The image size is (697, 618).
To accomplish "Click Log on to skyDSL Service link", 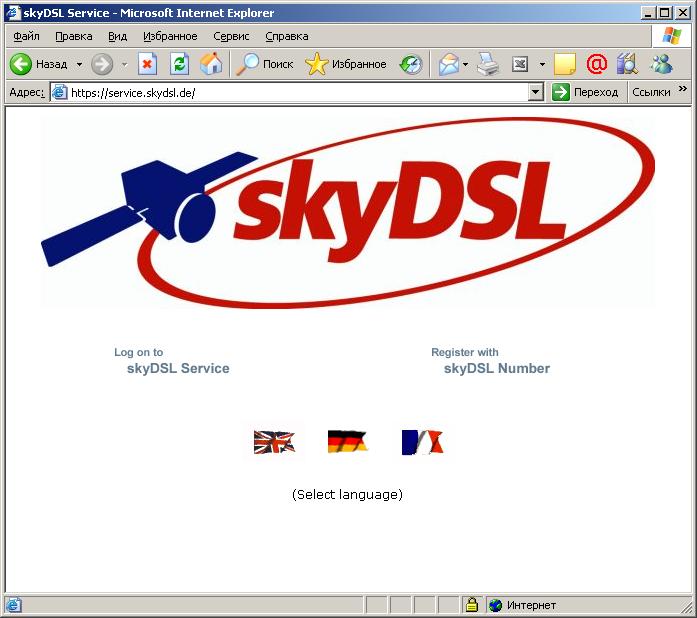I will point(172,361).
